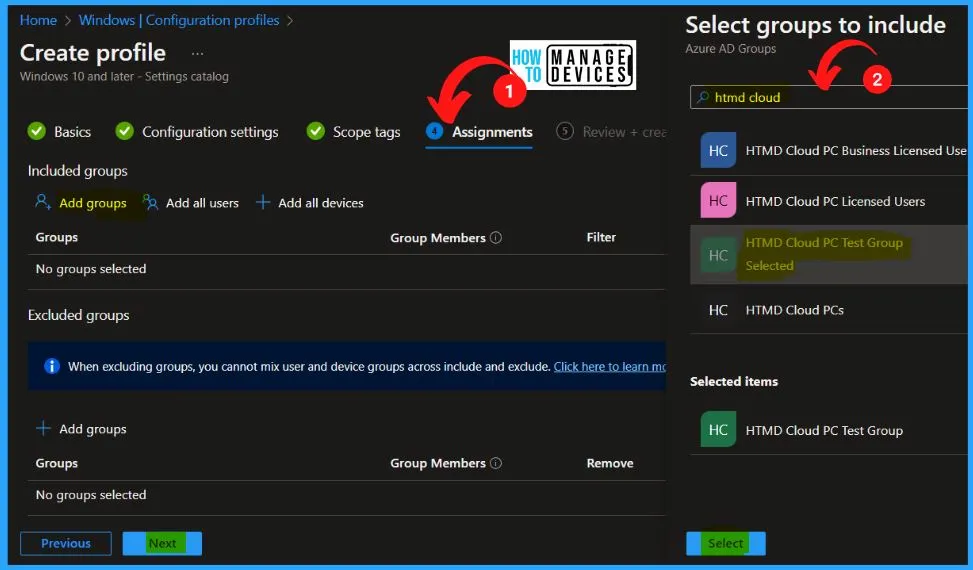Screen dimensions: 973x570
Task: Click blue HC avatar of Business Licensed Users
Action: click(718, 150)
